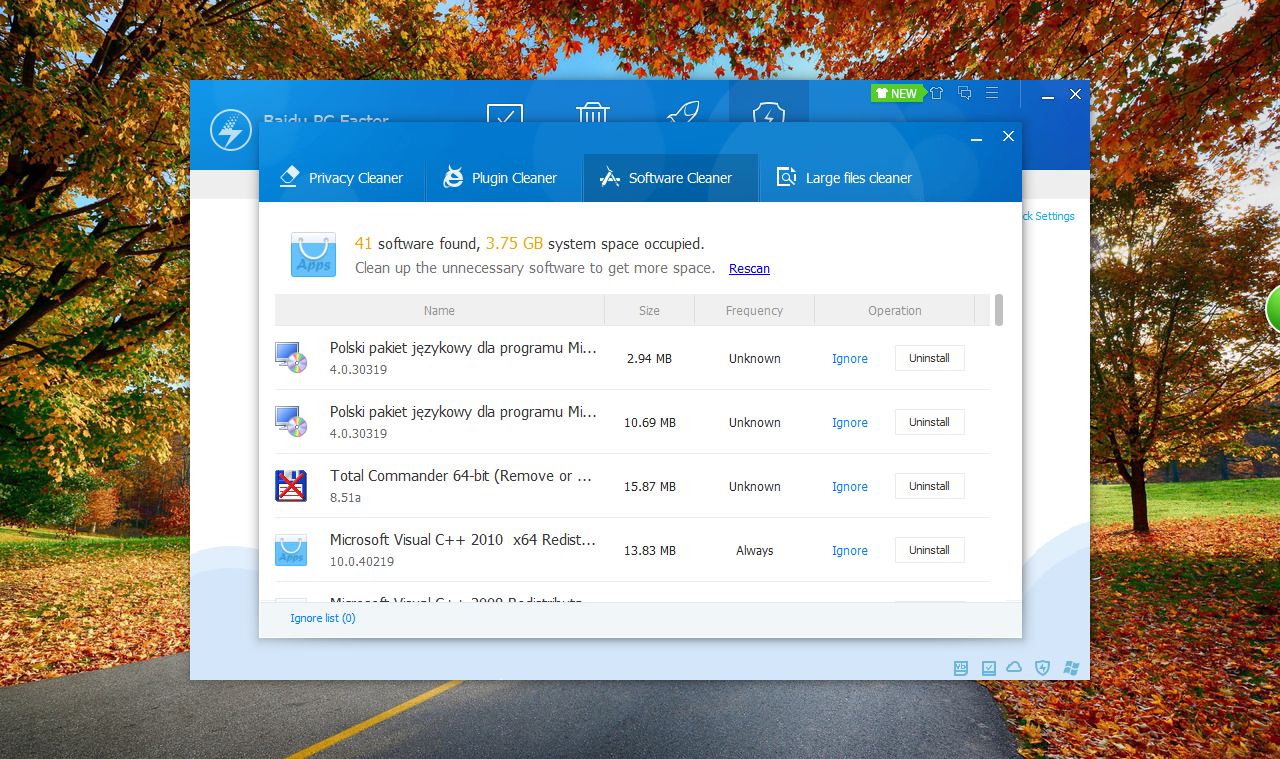The image size is (1280, 759).
Task: Click icon of 10.69 MB Polski pakiet entry
Action: [291, 422]
